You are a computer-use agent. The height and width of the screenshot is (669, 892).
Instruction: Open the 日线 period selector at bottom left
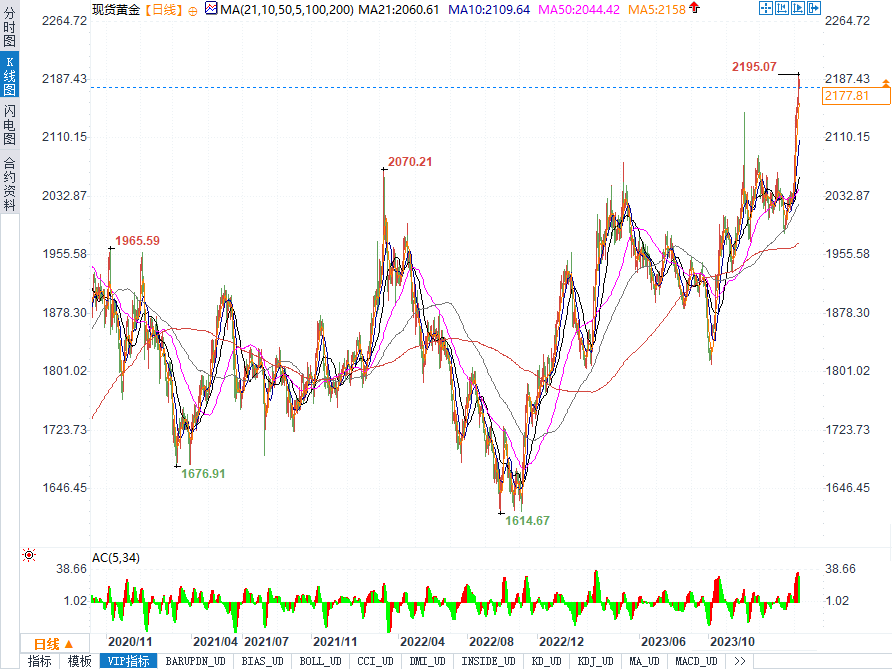(54, 644)
